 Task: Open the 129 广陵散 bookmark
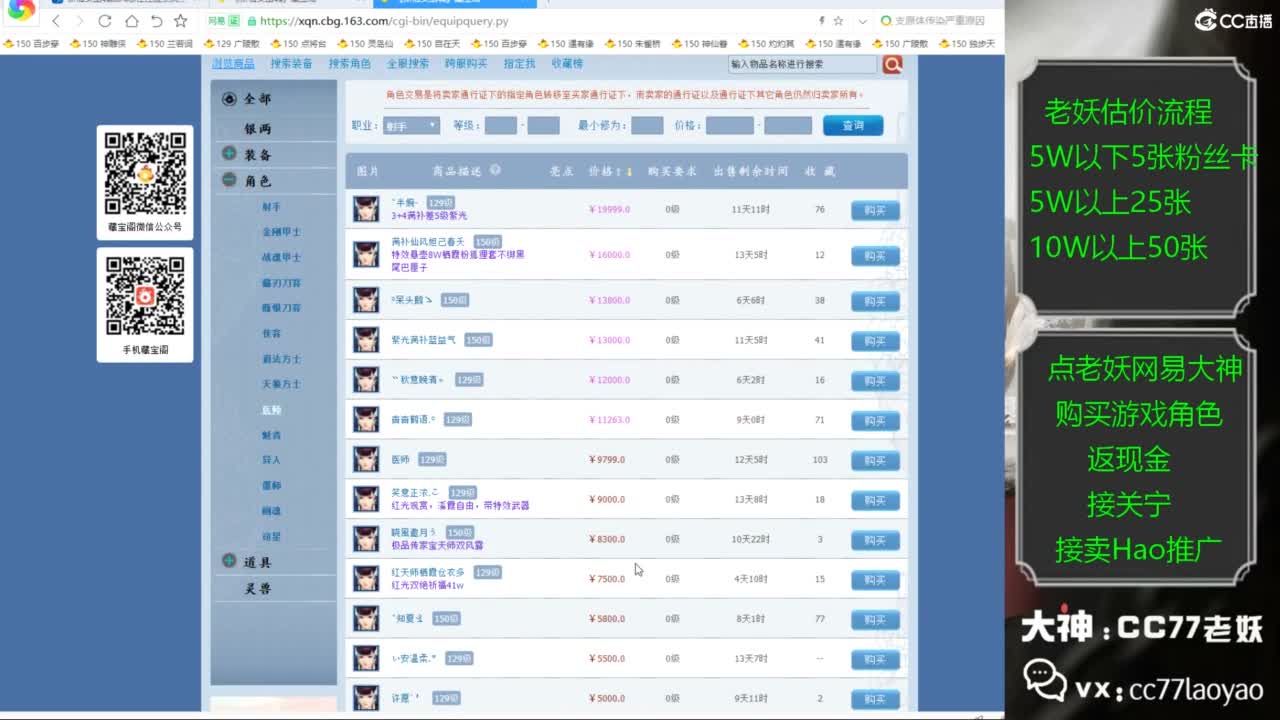pos(231,44)
